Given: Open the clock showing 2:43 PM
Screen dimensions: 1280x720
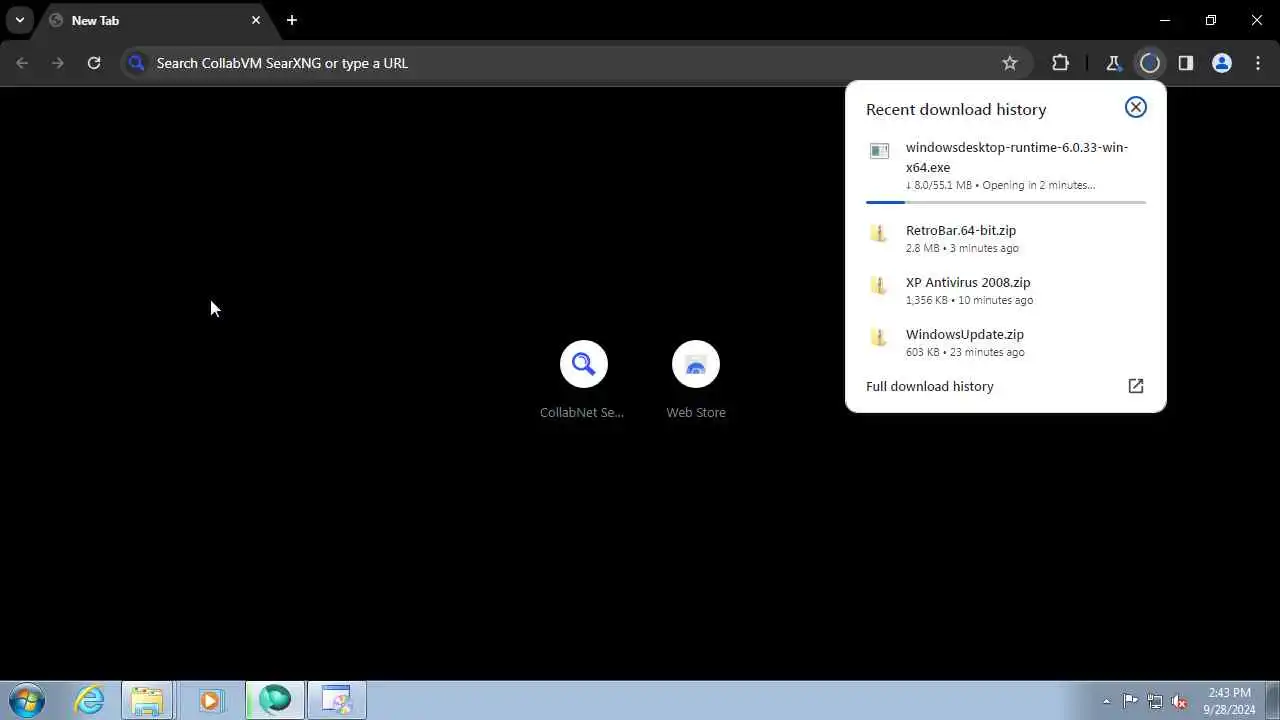Looking at the screenshot, I should pos(1229,700).
